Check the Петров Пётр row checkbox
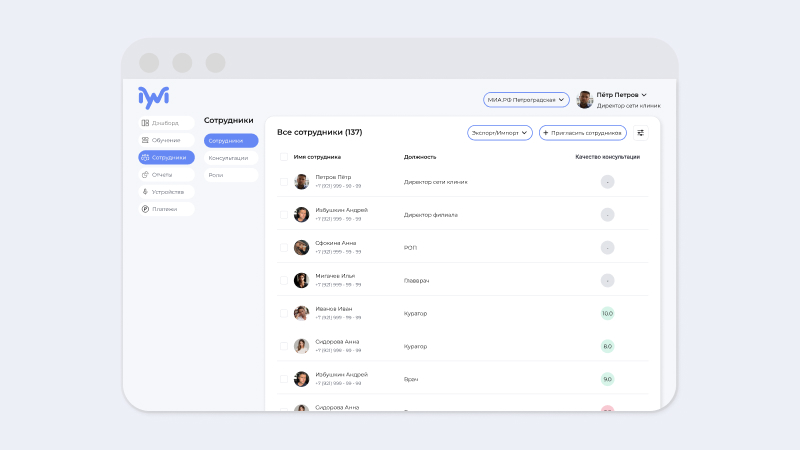This screenshot has height=450, width=800. click(284, 182)
